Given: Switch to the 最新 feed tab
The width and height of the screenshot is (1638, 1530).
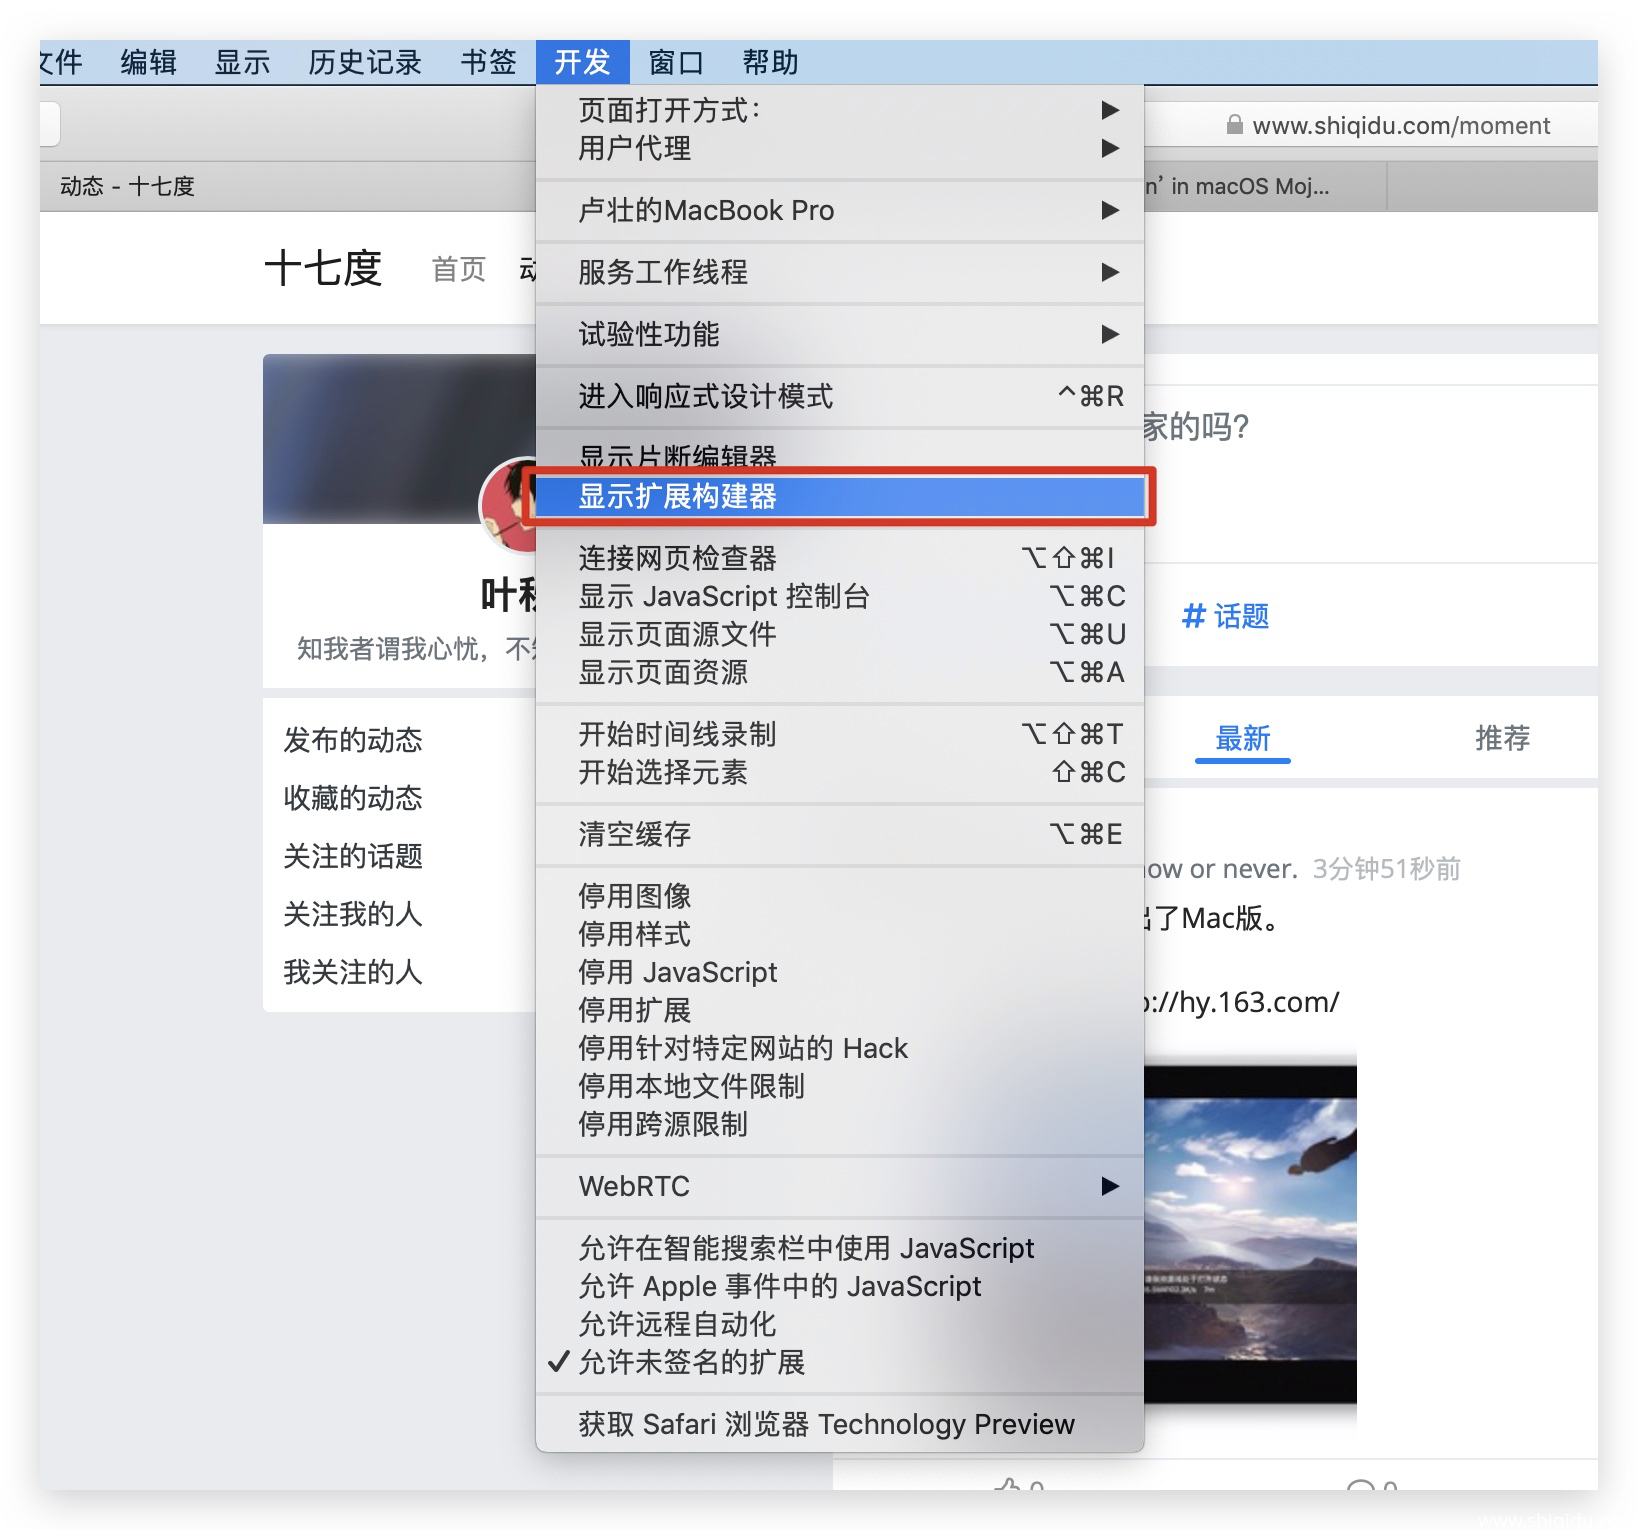Looking at the screenshot, I should click(1242, 738).
